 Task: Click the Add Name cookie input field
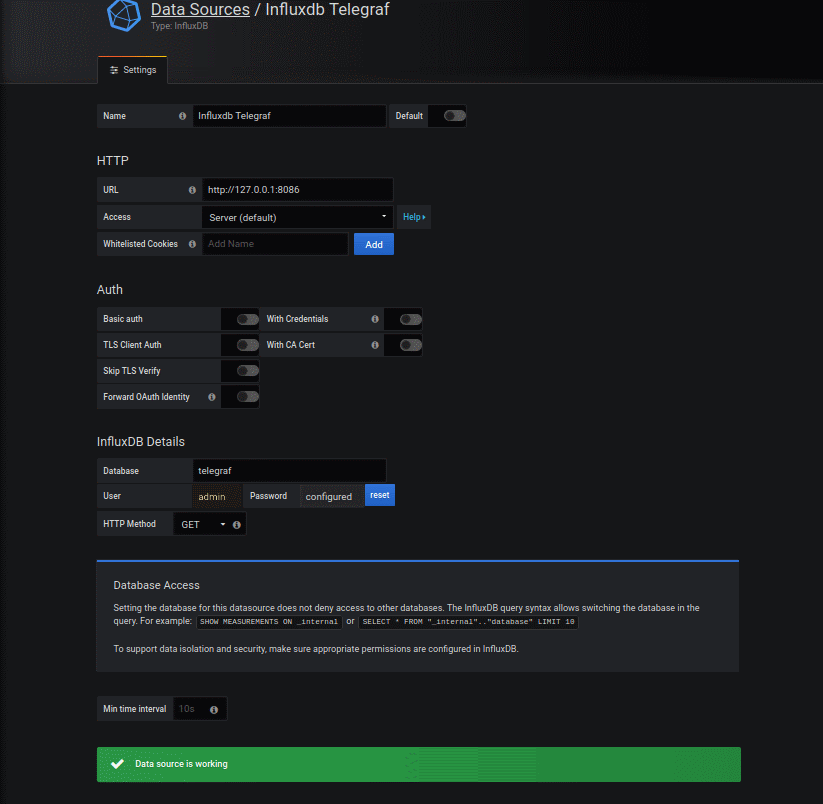point(275,244)
